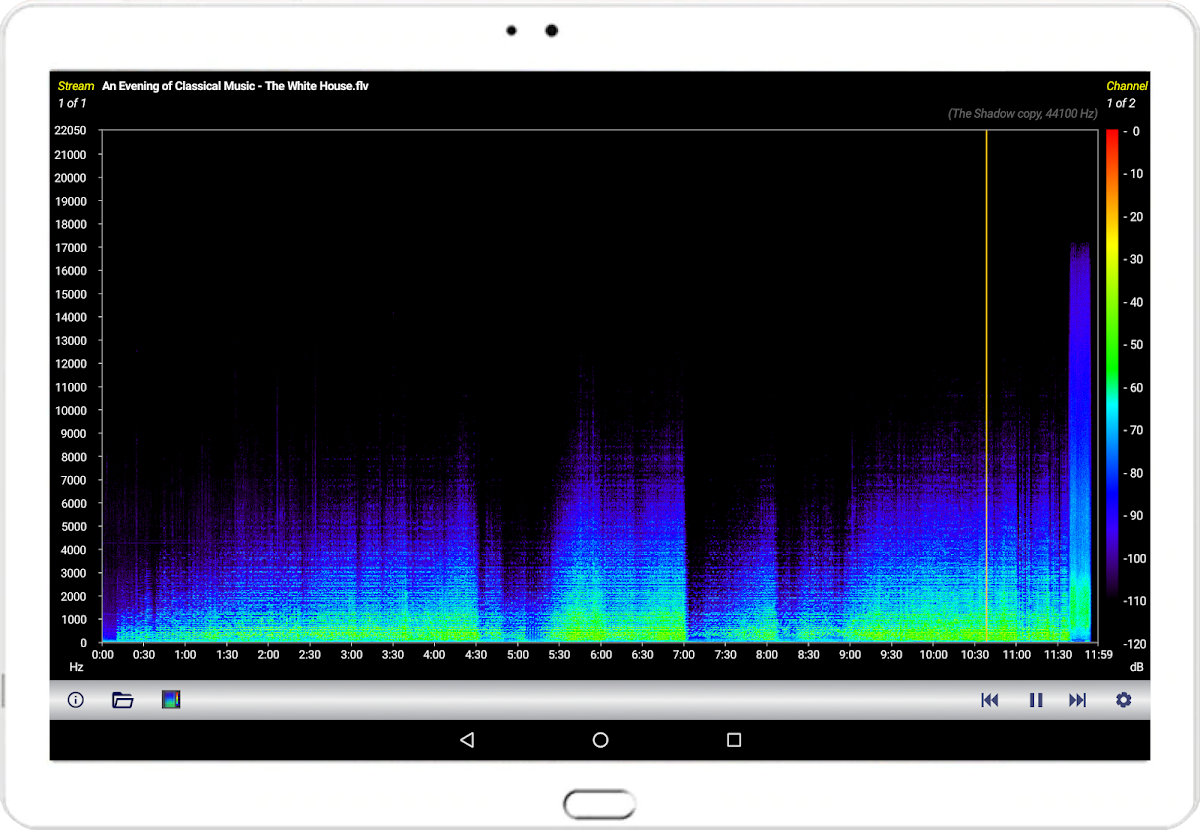
Task: Click the yellow Stream label
Action: (x=76, y=86)
